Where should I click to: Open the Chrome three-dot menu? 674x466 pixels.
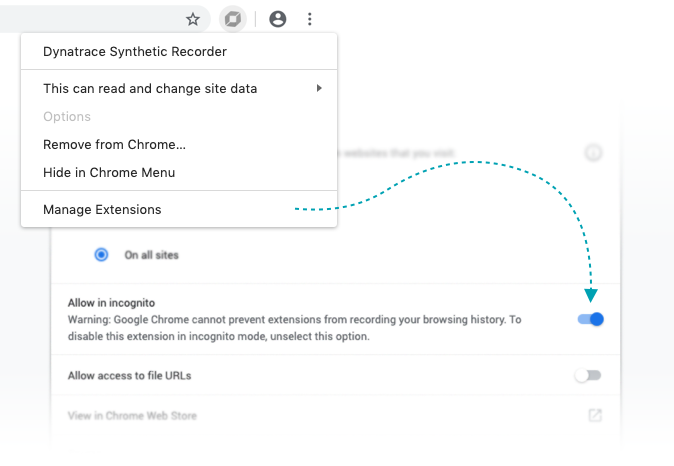[x=309, y=19]
